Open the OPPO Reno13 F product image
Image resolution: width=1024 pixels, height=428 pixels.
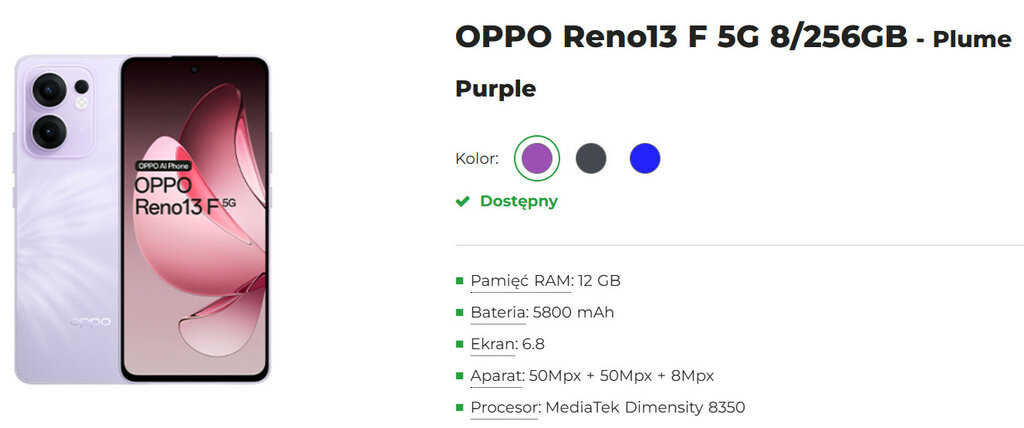[142, 219]
